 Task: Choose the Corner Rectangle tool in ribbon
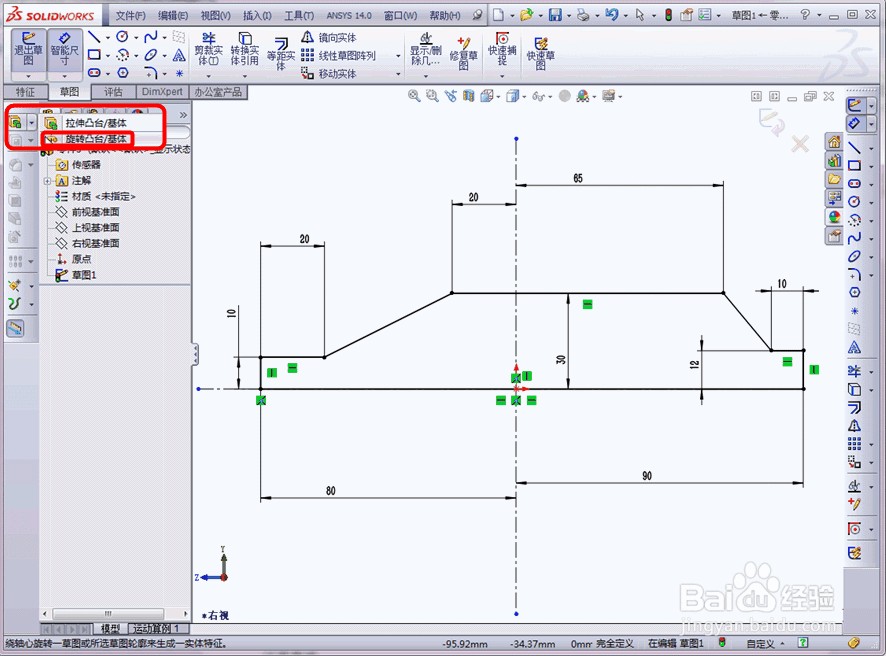point(94,55)
